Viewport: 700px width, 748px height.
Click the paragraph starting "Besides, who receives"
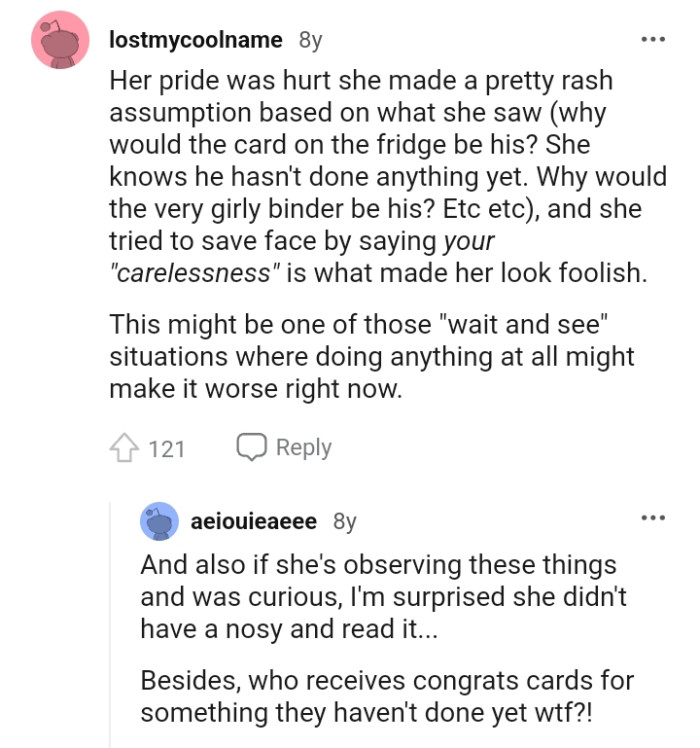pos(387,697)
